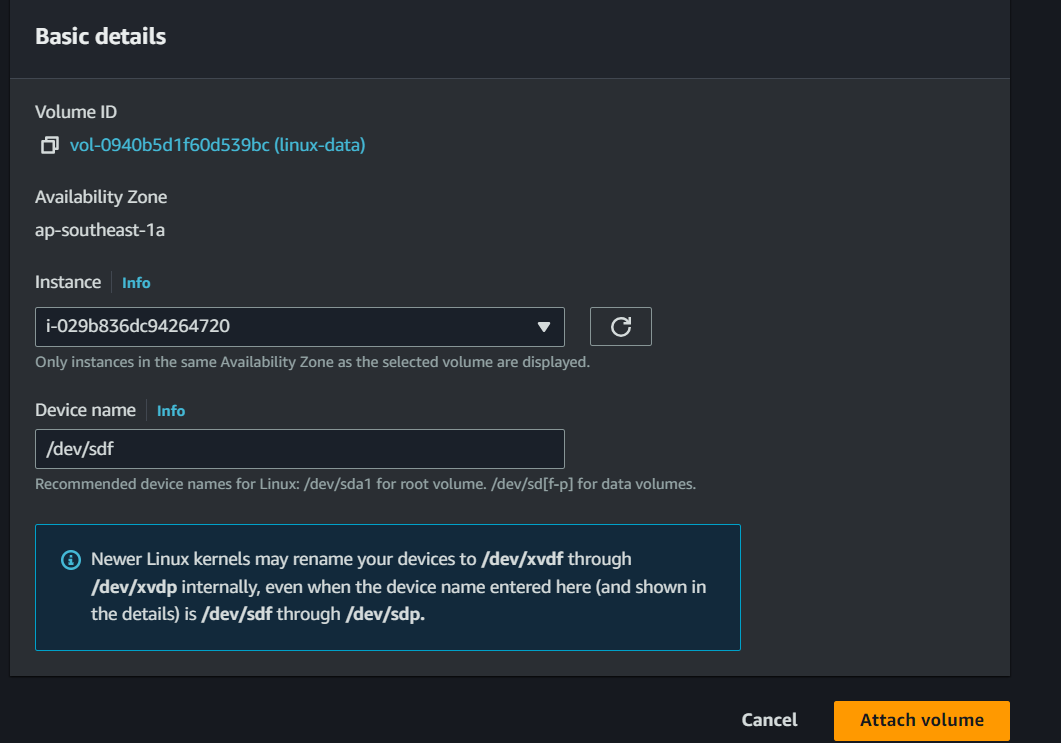Click the Basic details heading

pos(100,37)
